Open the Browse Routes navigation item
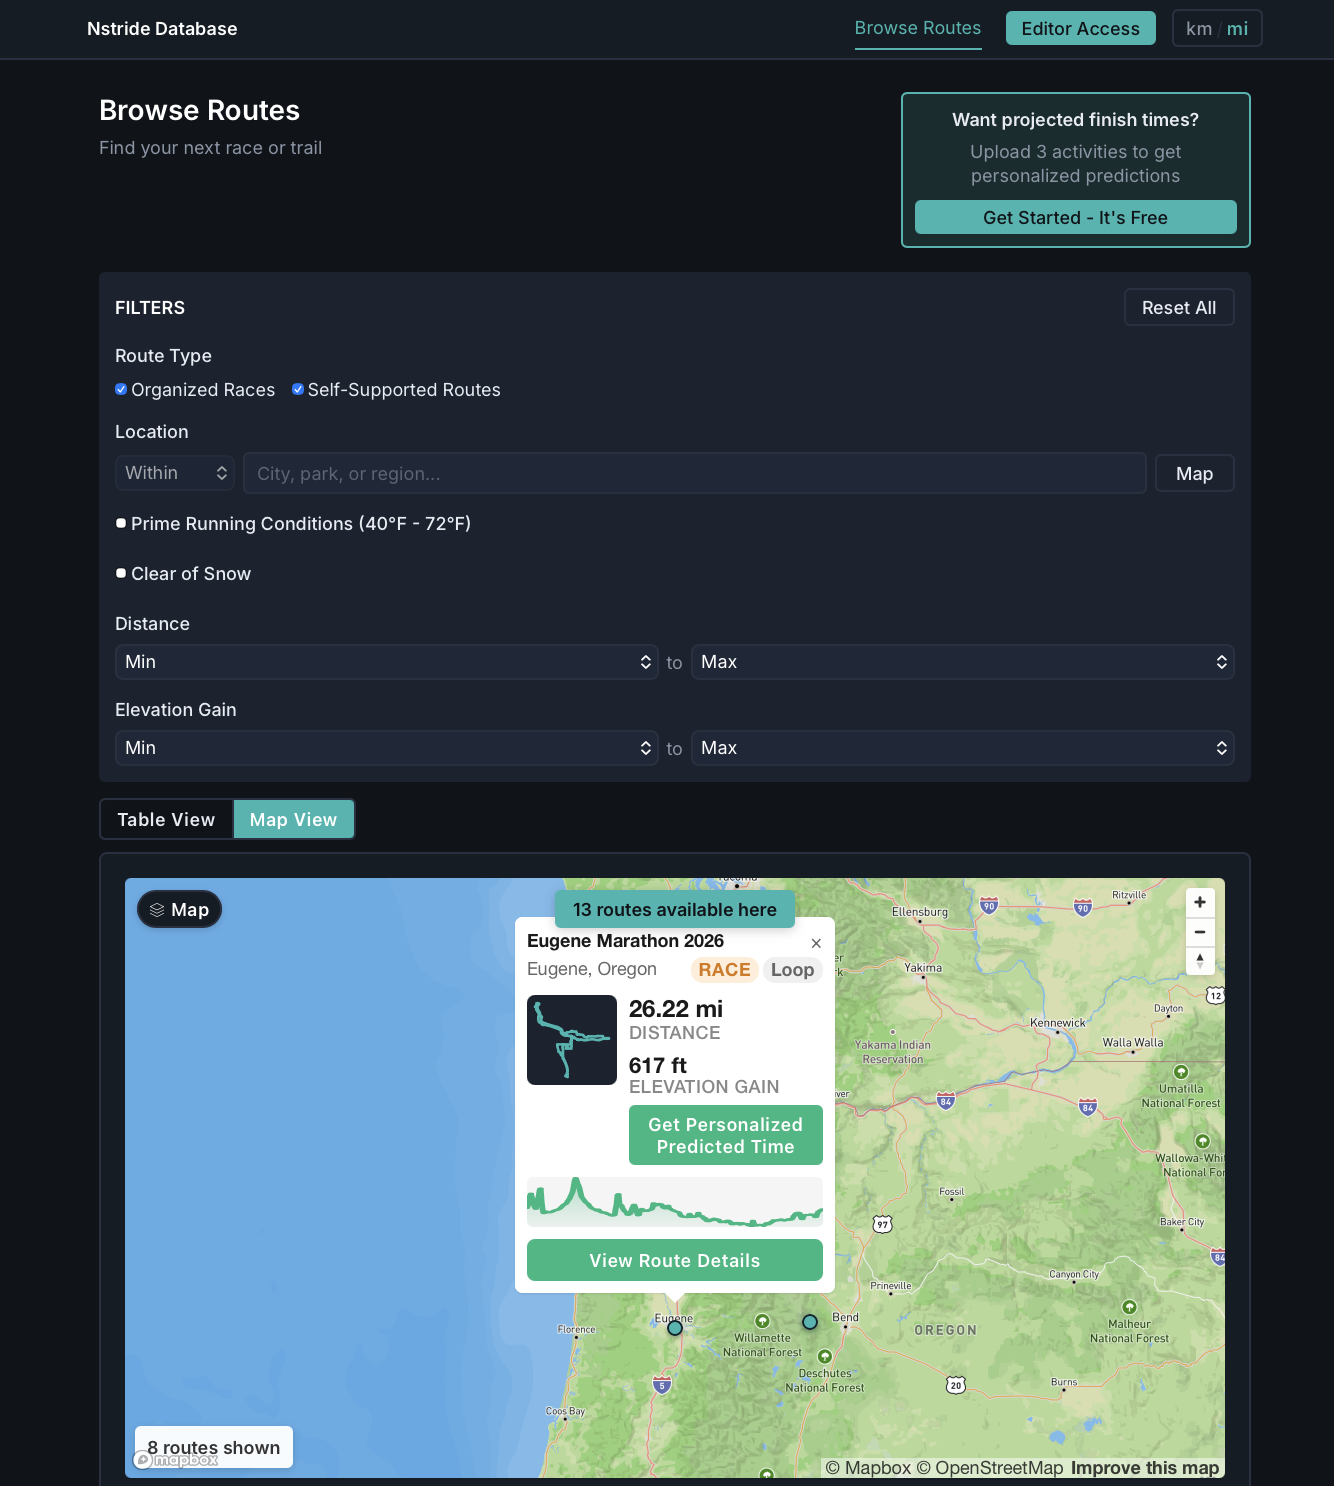 click(x=917, y=28)
